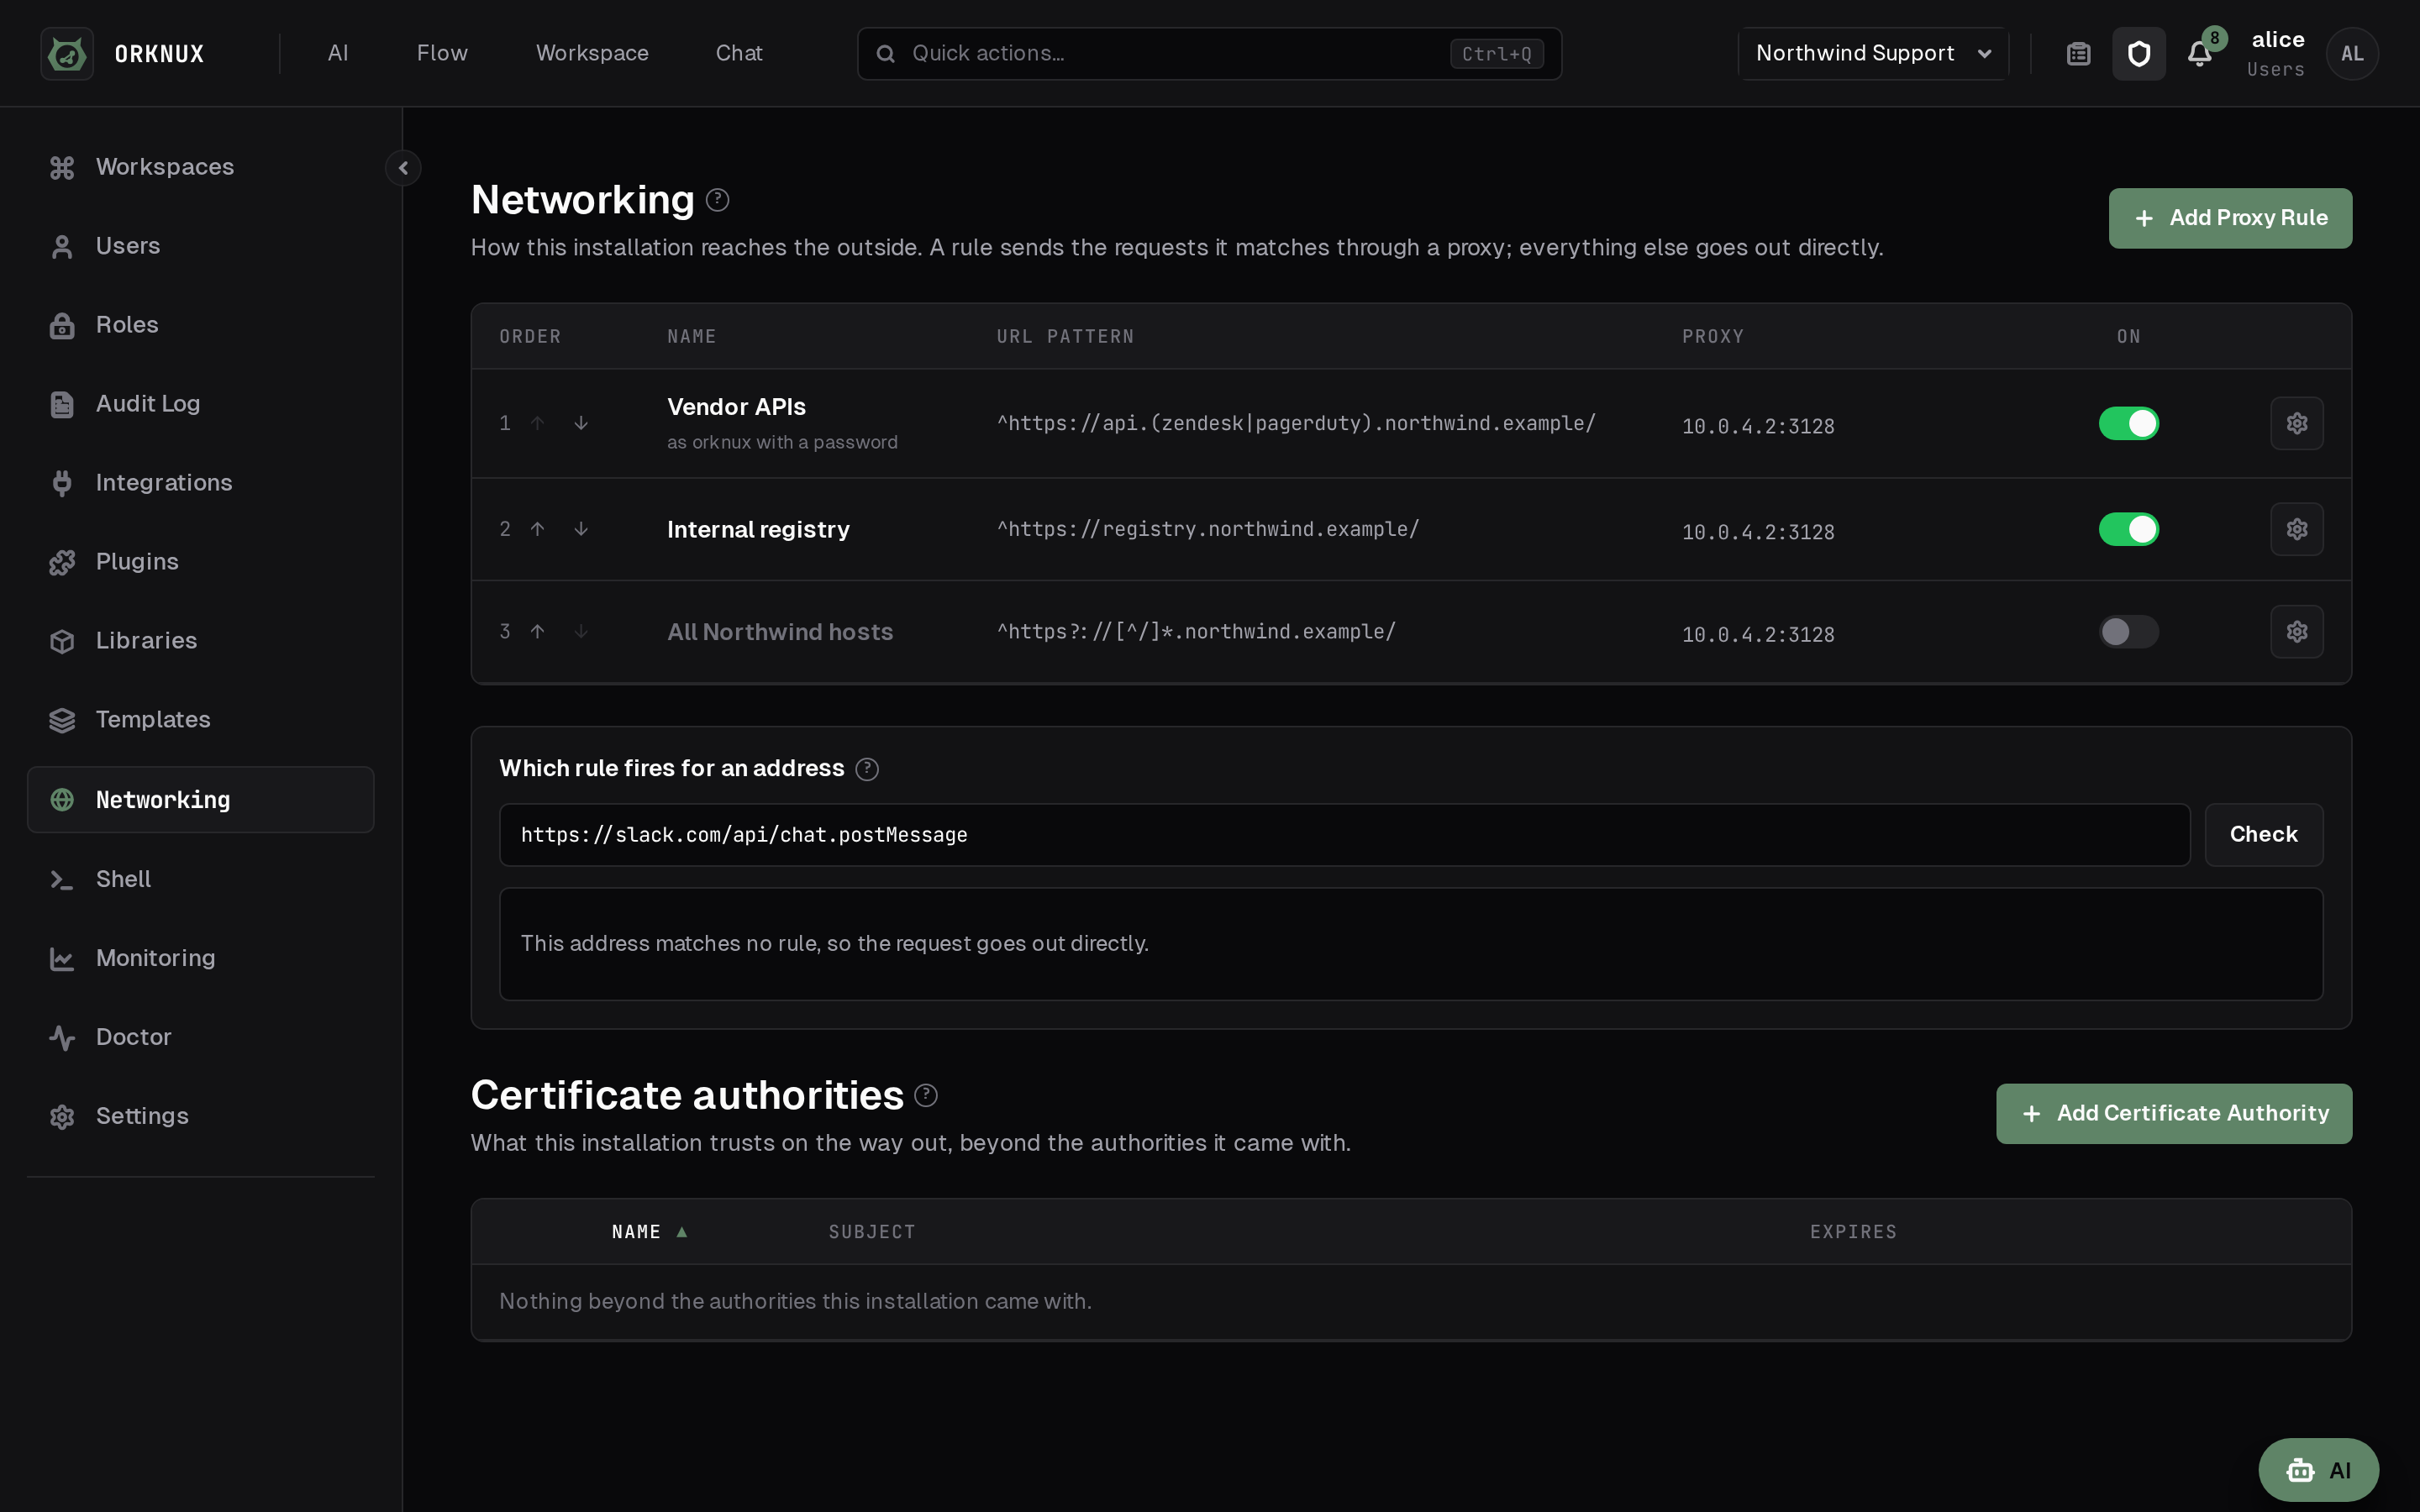The height and width of the screenshot is (1512, 2420).
Task: Click the ORKNUX logo icon
Action: [67, 53]
